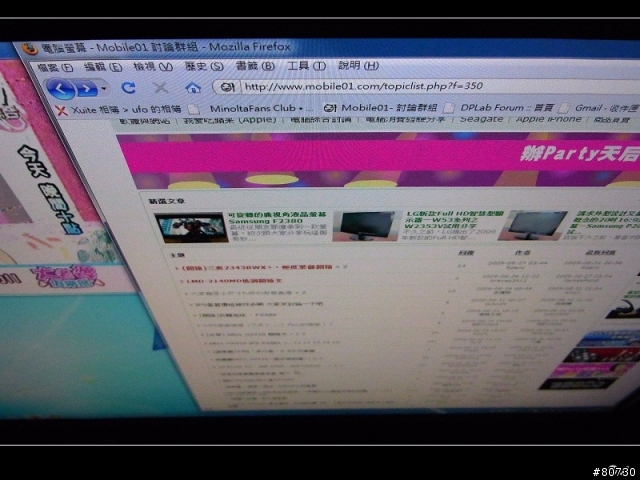The width and height of the screenshot is (640, 480).
Task: Open the 我愛吃蘋果 (Apple) forum link
Action: tap(230, 120)
